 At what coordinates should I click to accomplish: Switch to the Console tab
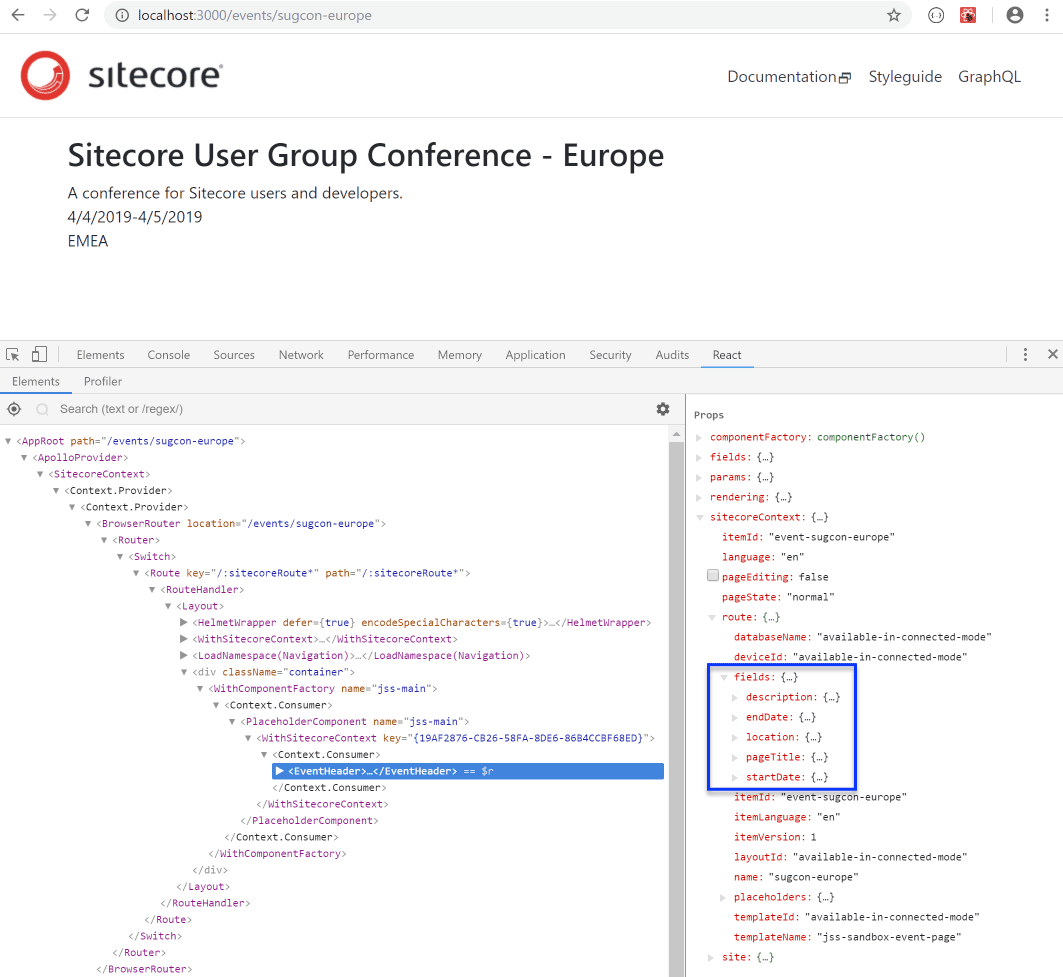point(169,355)
